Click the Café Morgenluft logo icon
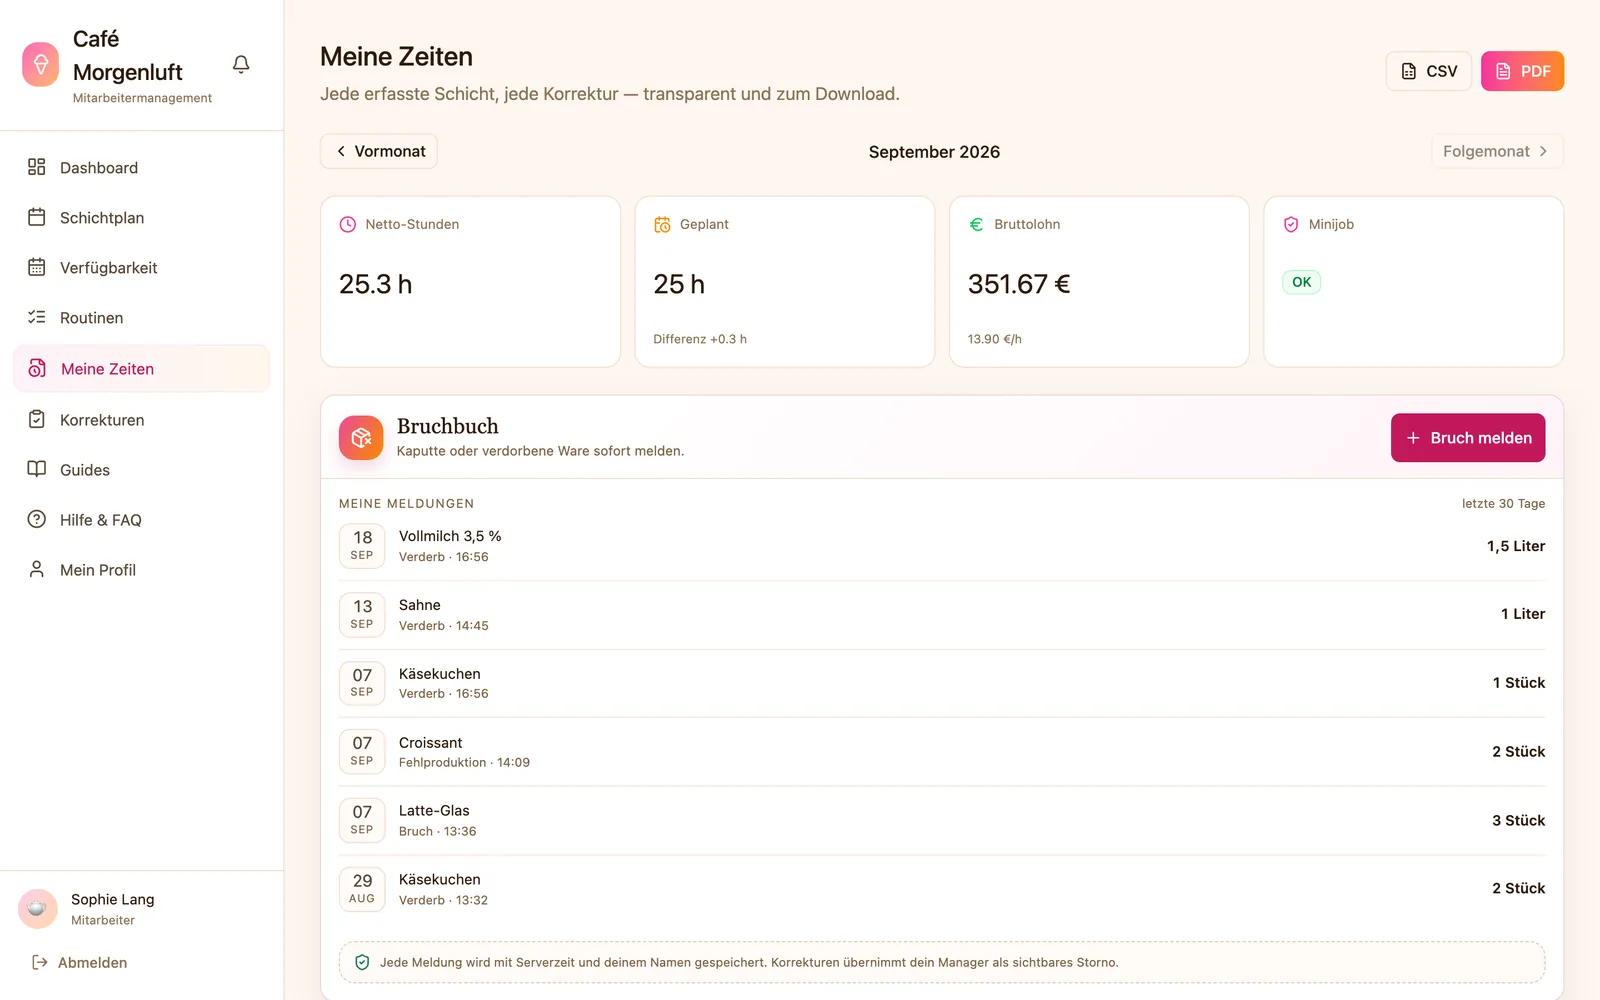 40,64
